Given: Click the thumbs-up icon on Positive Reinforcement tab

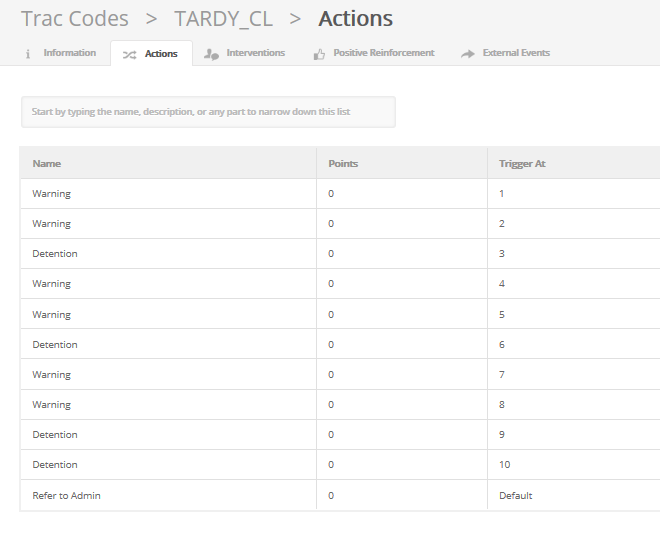Looking at the screenshot, I should click(319, 54).
